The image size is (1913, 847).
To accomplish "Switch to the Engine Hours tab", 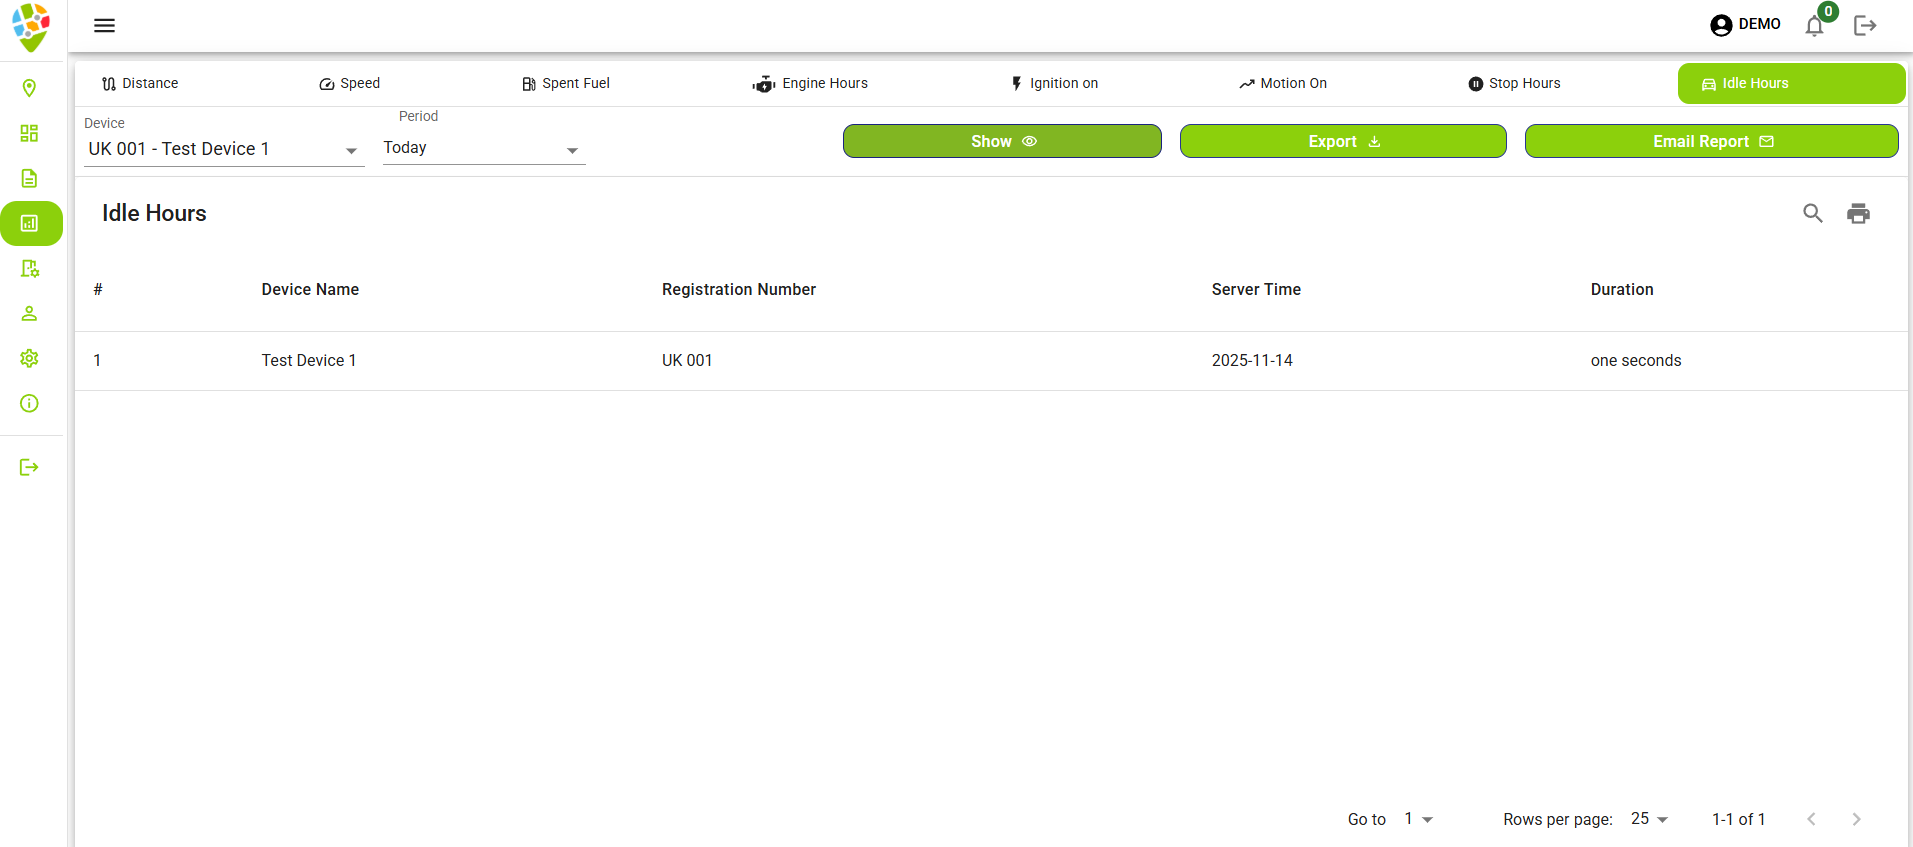I will (x=810, y=83).
